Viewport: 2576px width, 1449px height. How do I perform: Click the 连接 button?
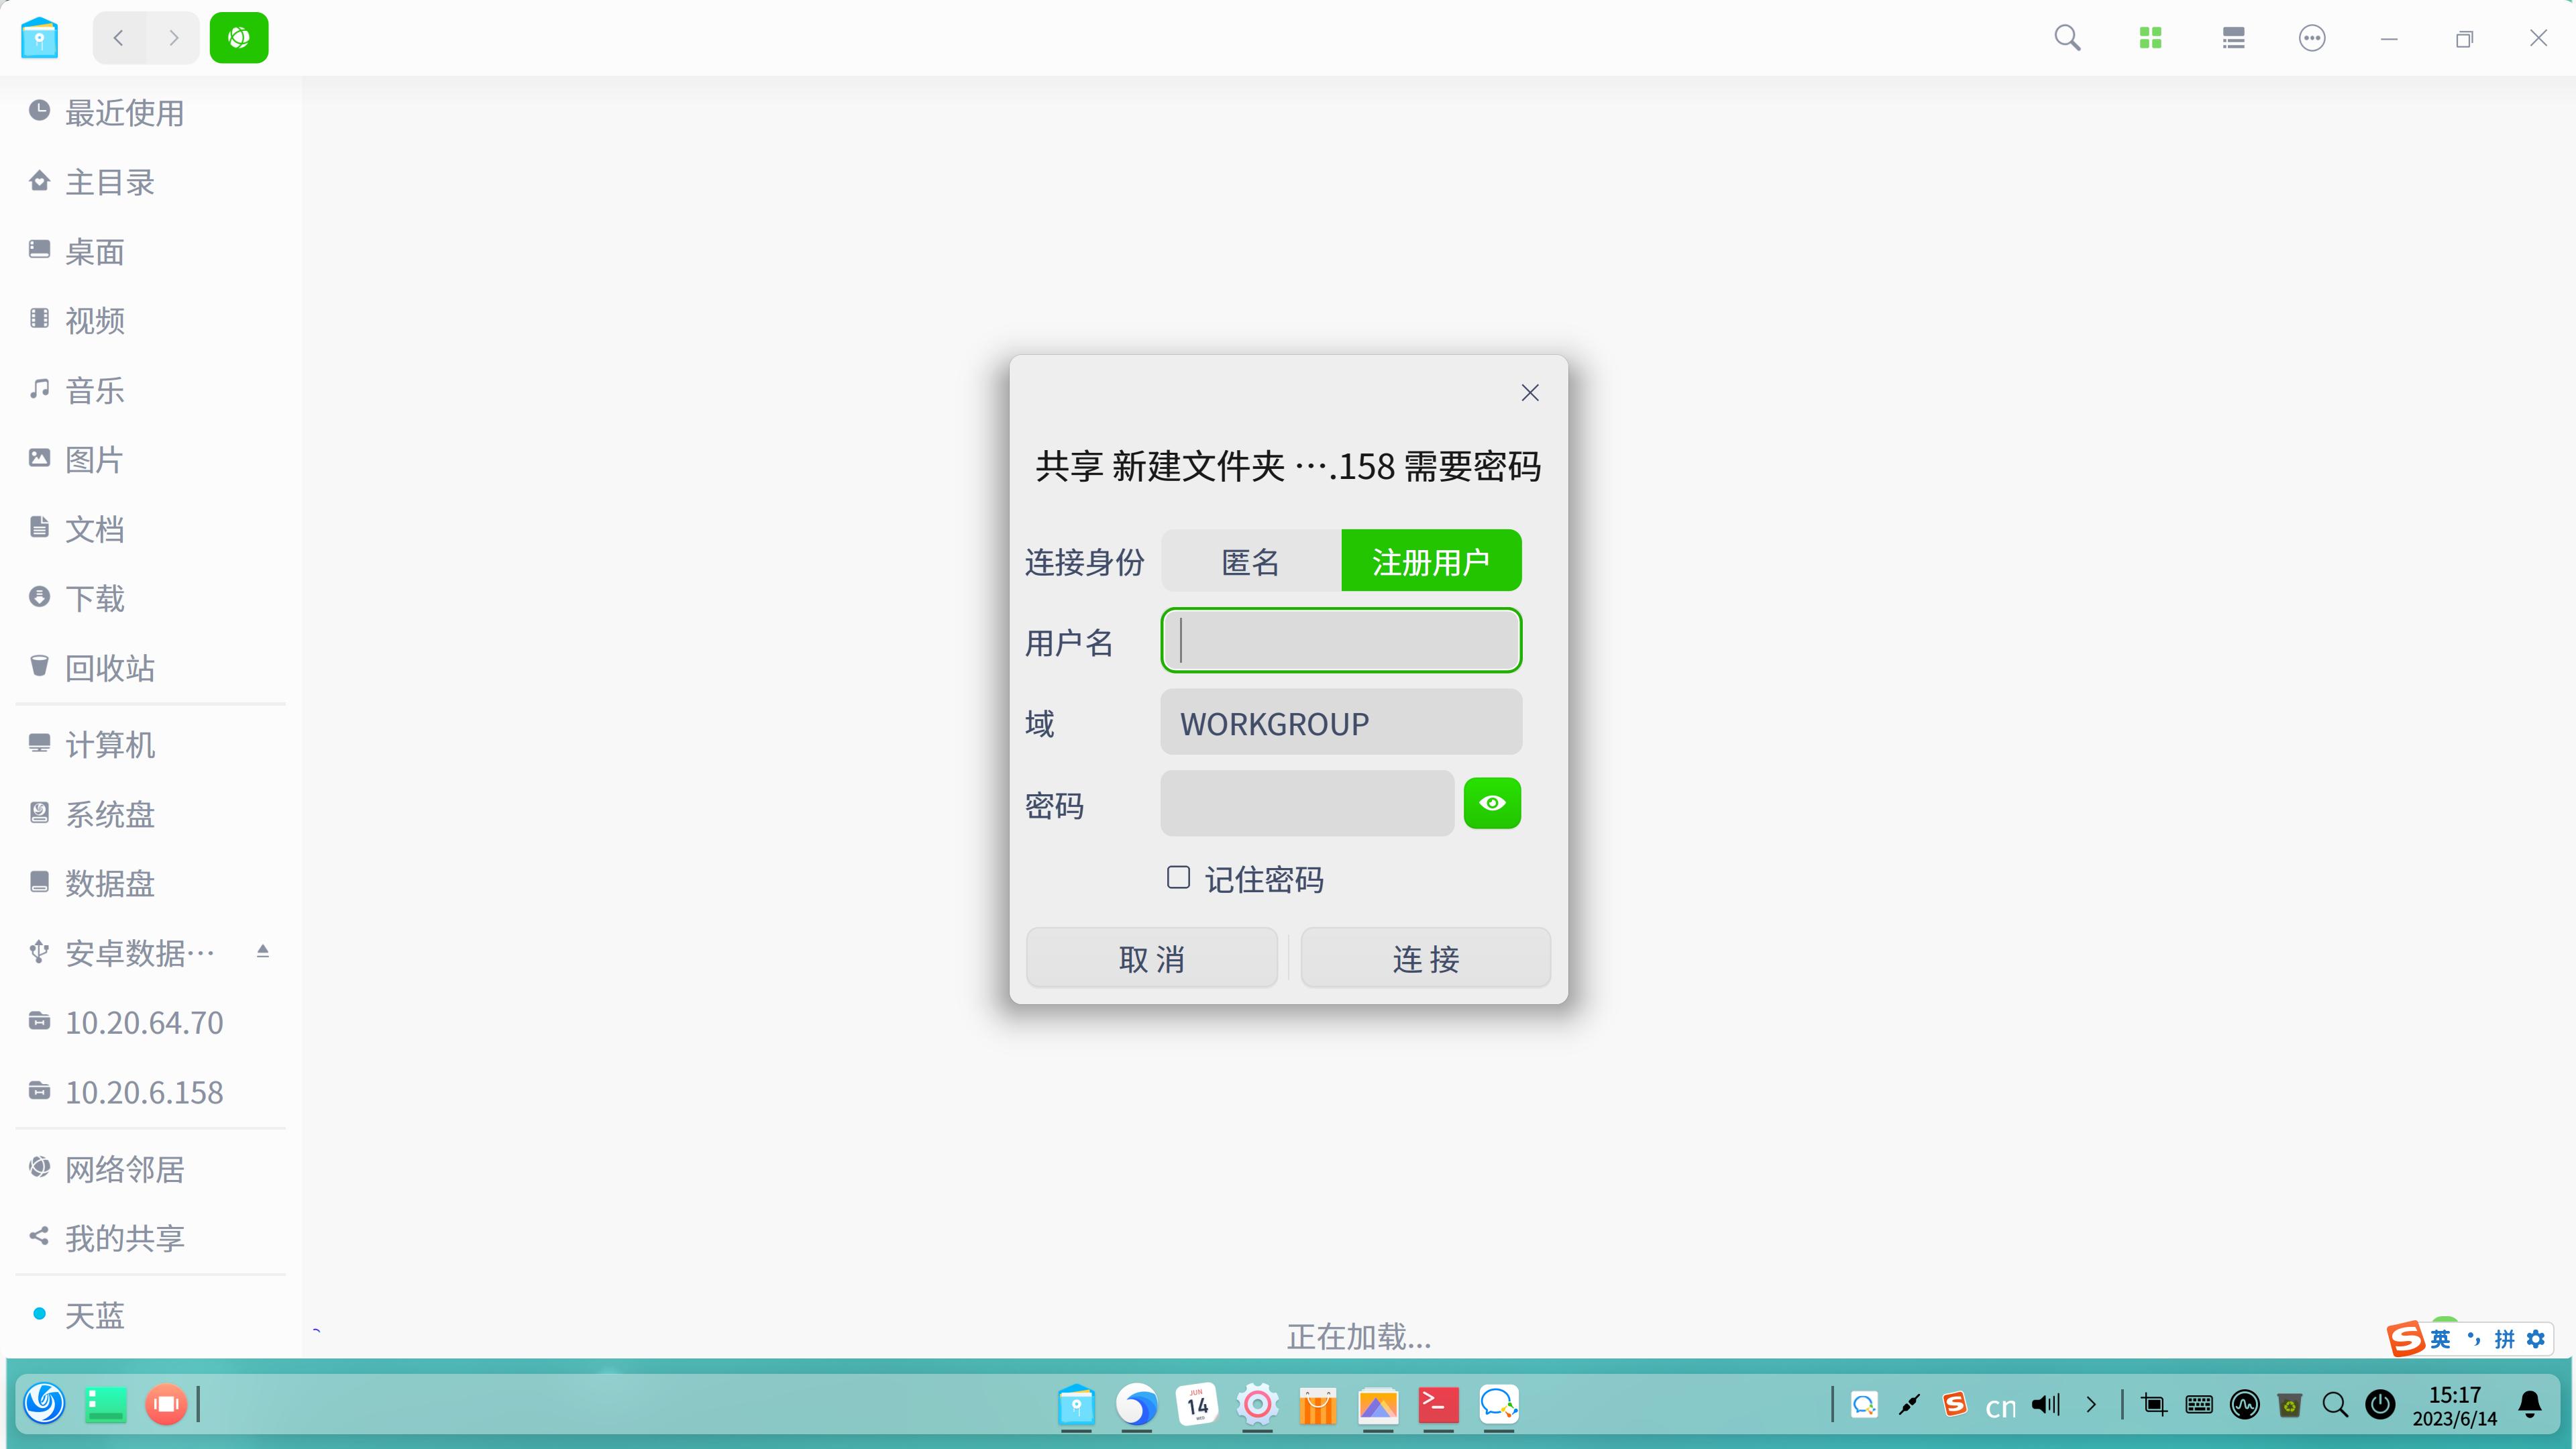click(1426, 958)
